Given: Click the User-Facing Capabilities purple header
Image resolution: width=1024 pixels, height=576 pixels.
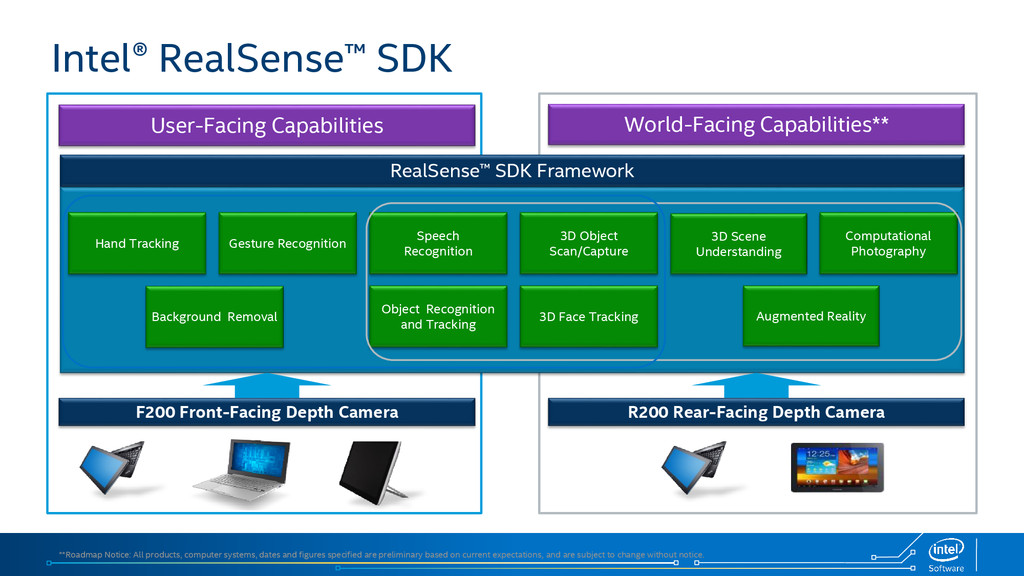Looking at the screenshot, I should [266, 125].
